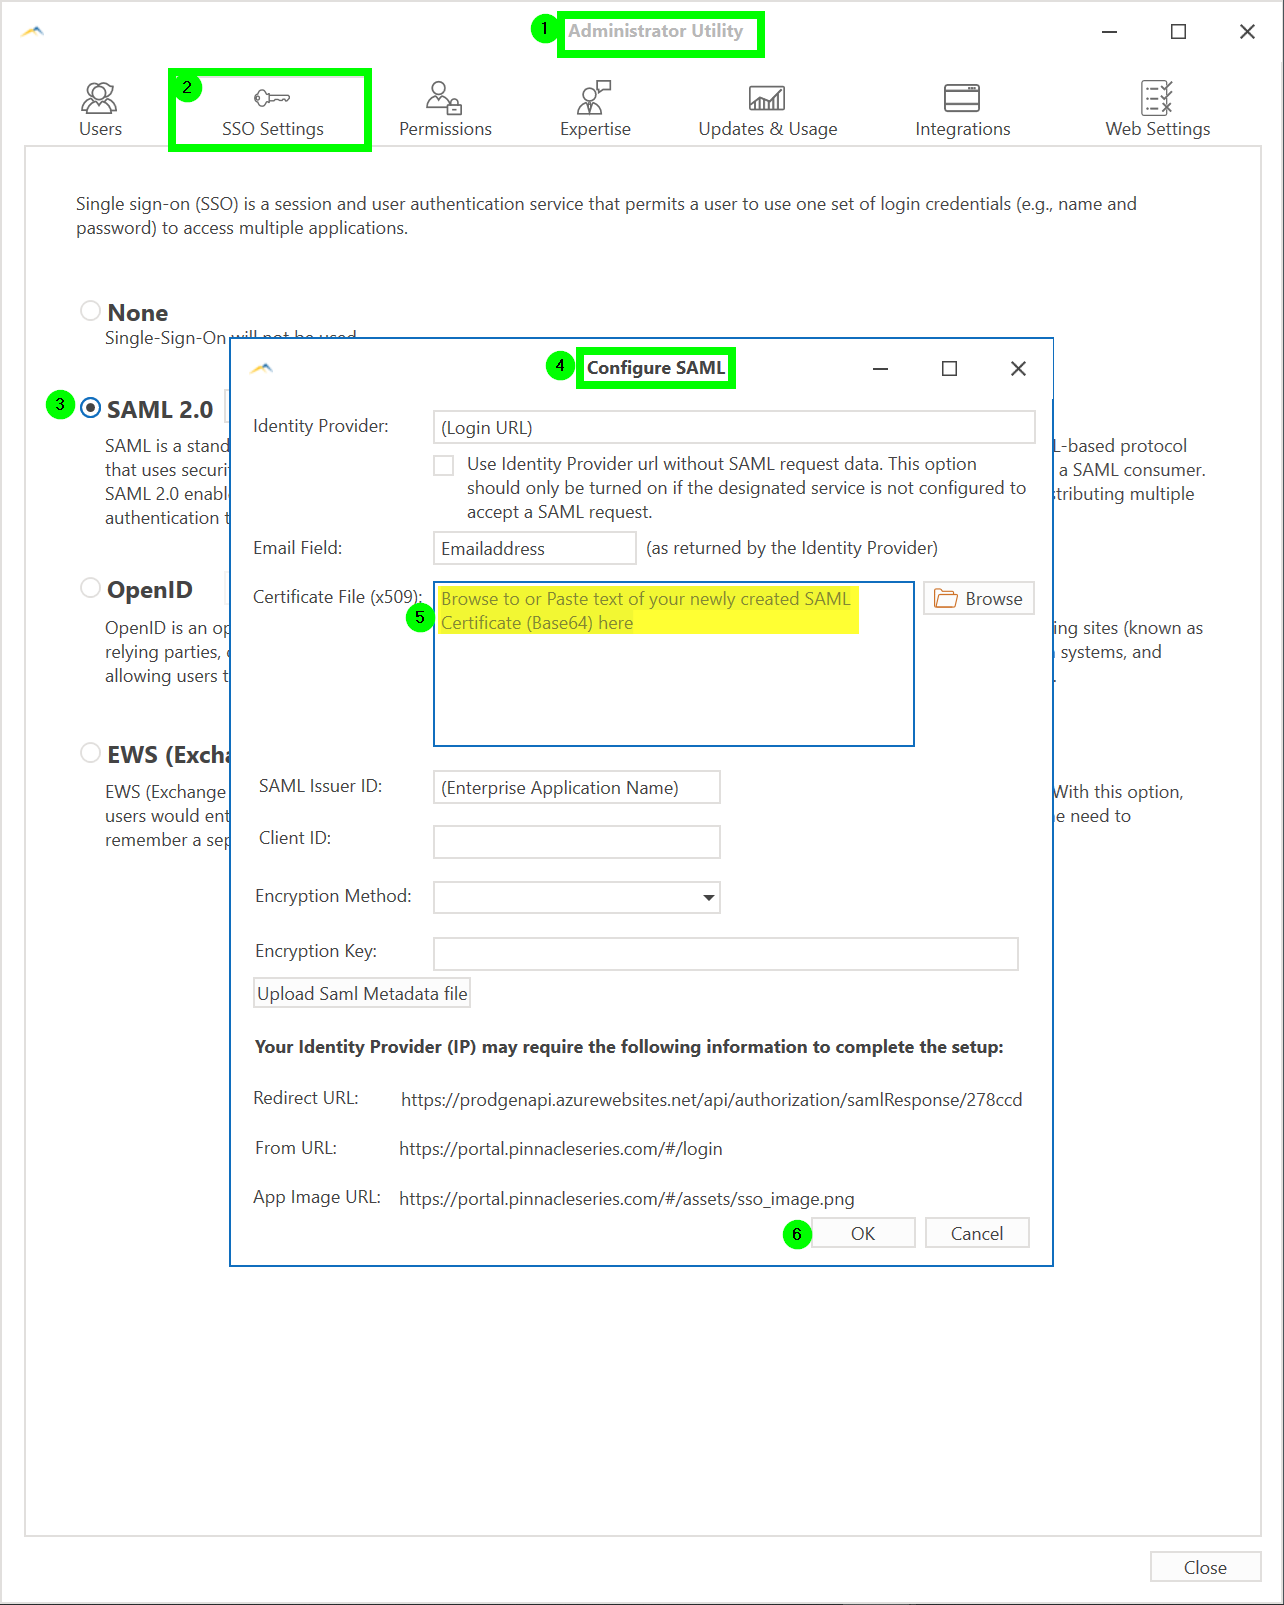Viewport: 1284px width, 1605px height.
Task: Click the Redirect URL azurewebsites text
Action: pos(712,1099)
